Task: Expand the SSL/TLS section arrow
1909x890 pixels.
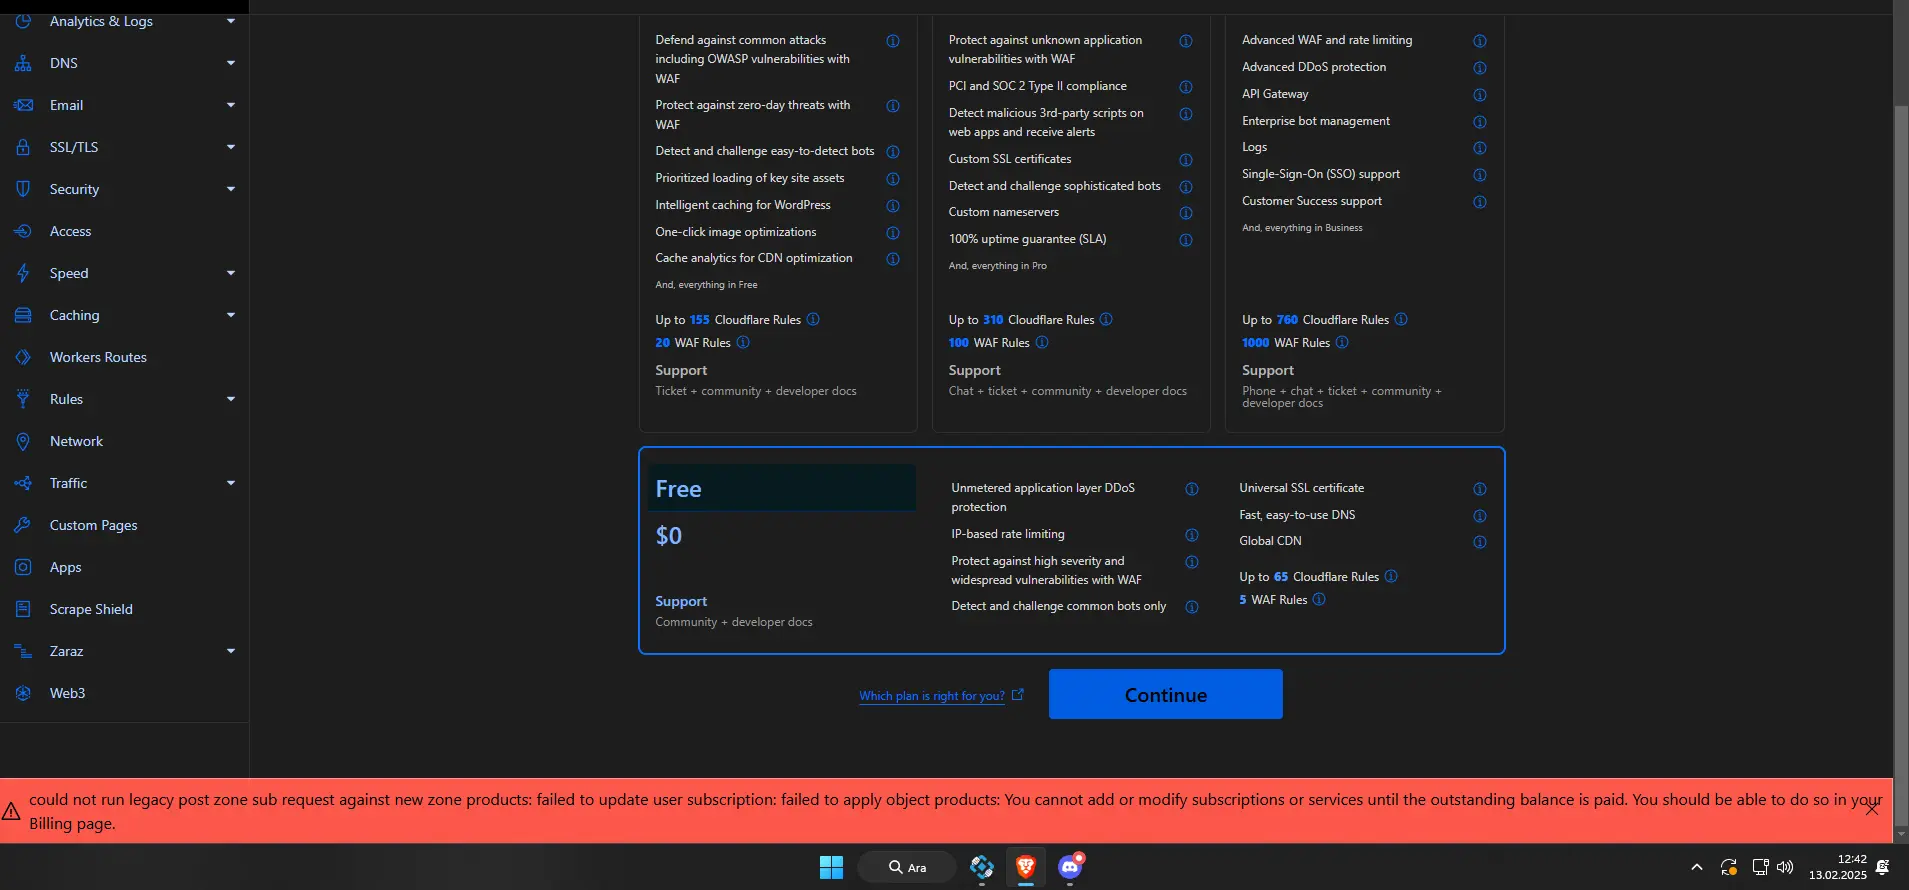Action: click(x=231, y=147)
